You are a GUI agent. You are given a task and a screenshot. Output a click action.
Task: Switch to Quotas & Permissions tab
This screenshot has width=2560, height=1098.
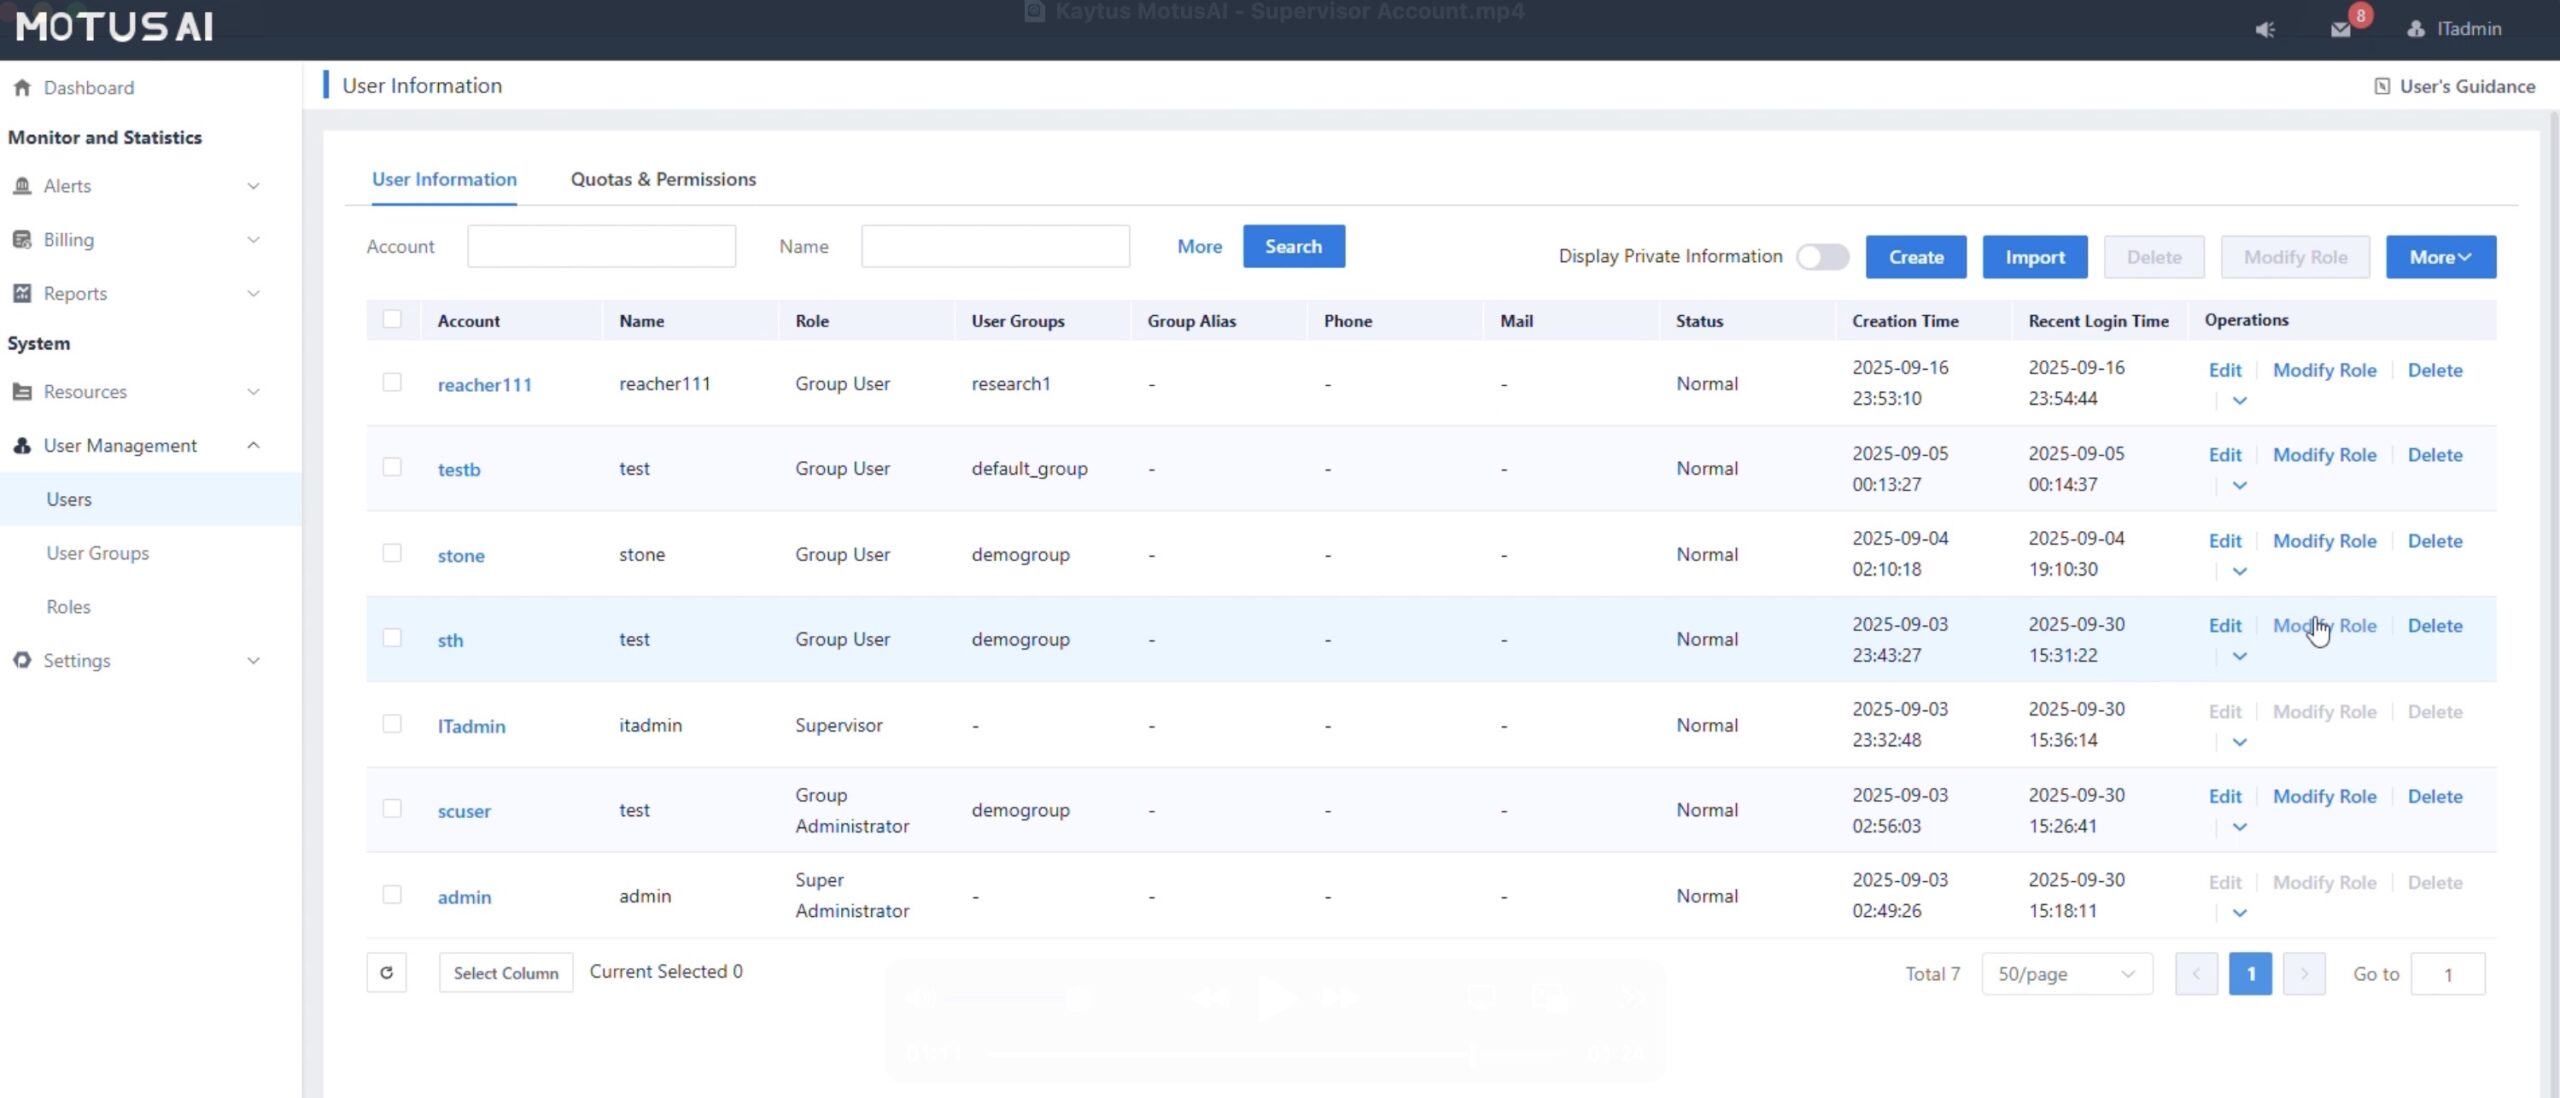(663, 179)
